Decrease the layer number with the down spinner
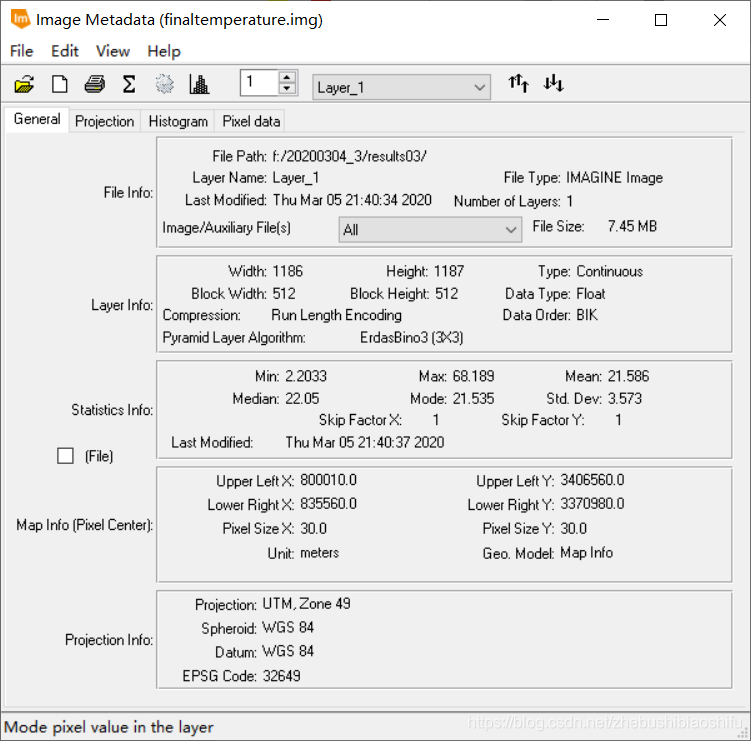The image size is (751, 741). (x=287, y=89)
